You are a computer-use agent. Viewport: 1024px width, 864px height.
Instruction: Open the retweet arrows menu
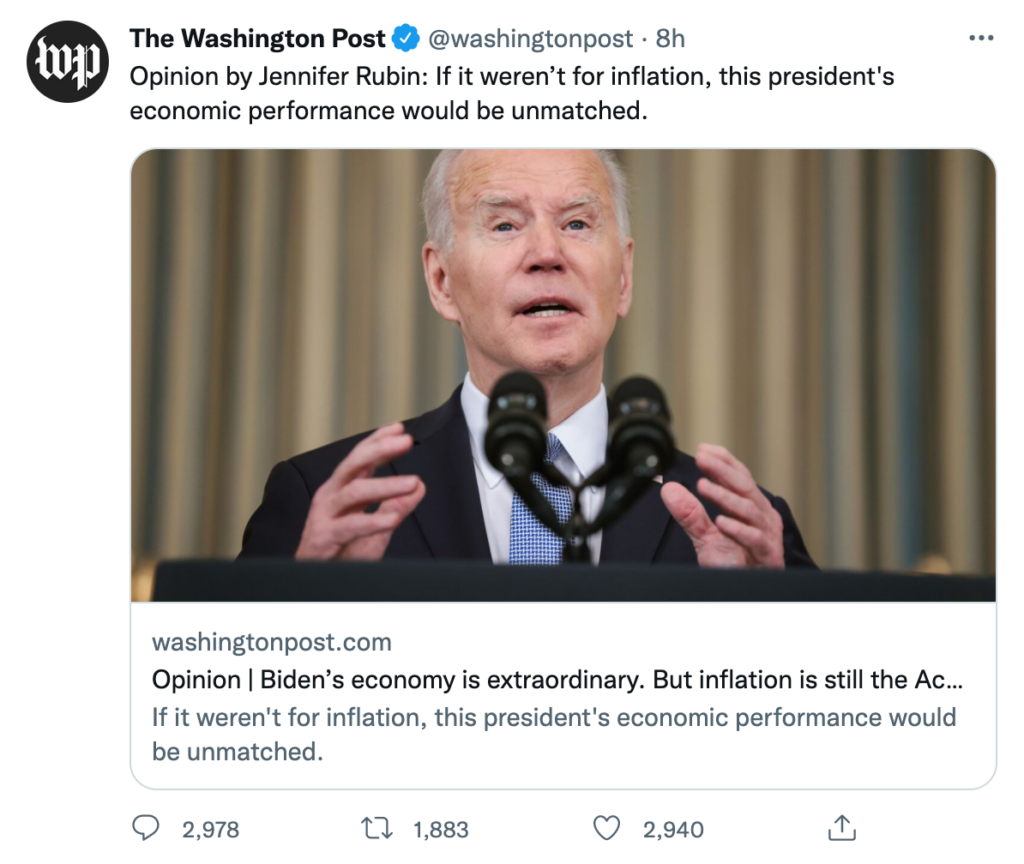pos(377,827)
